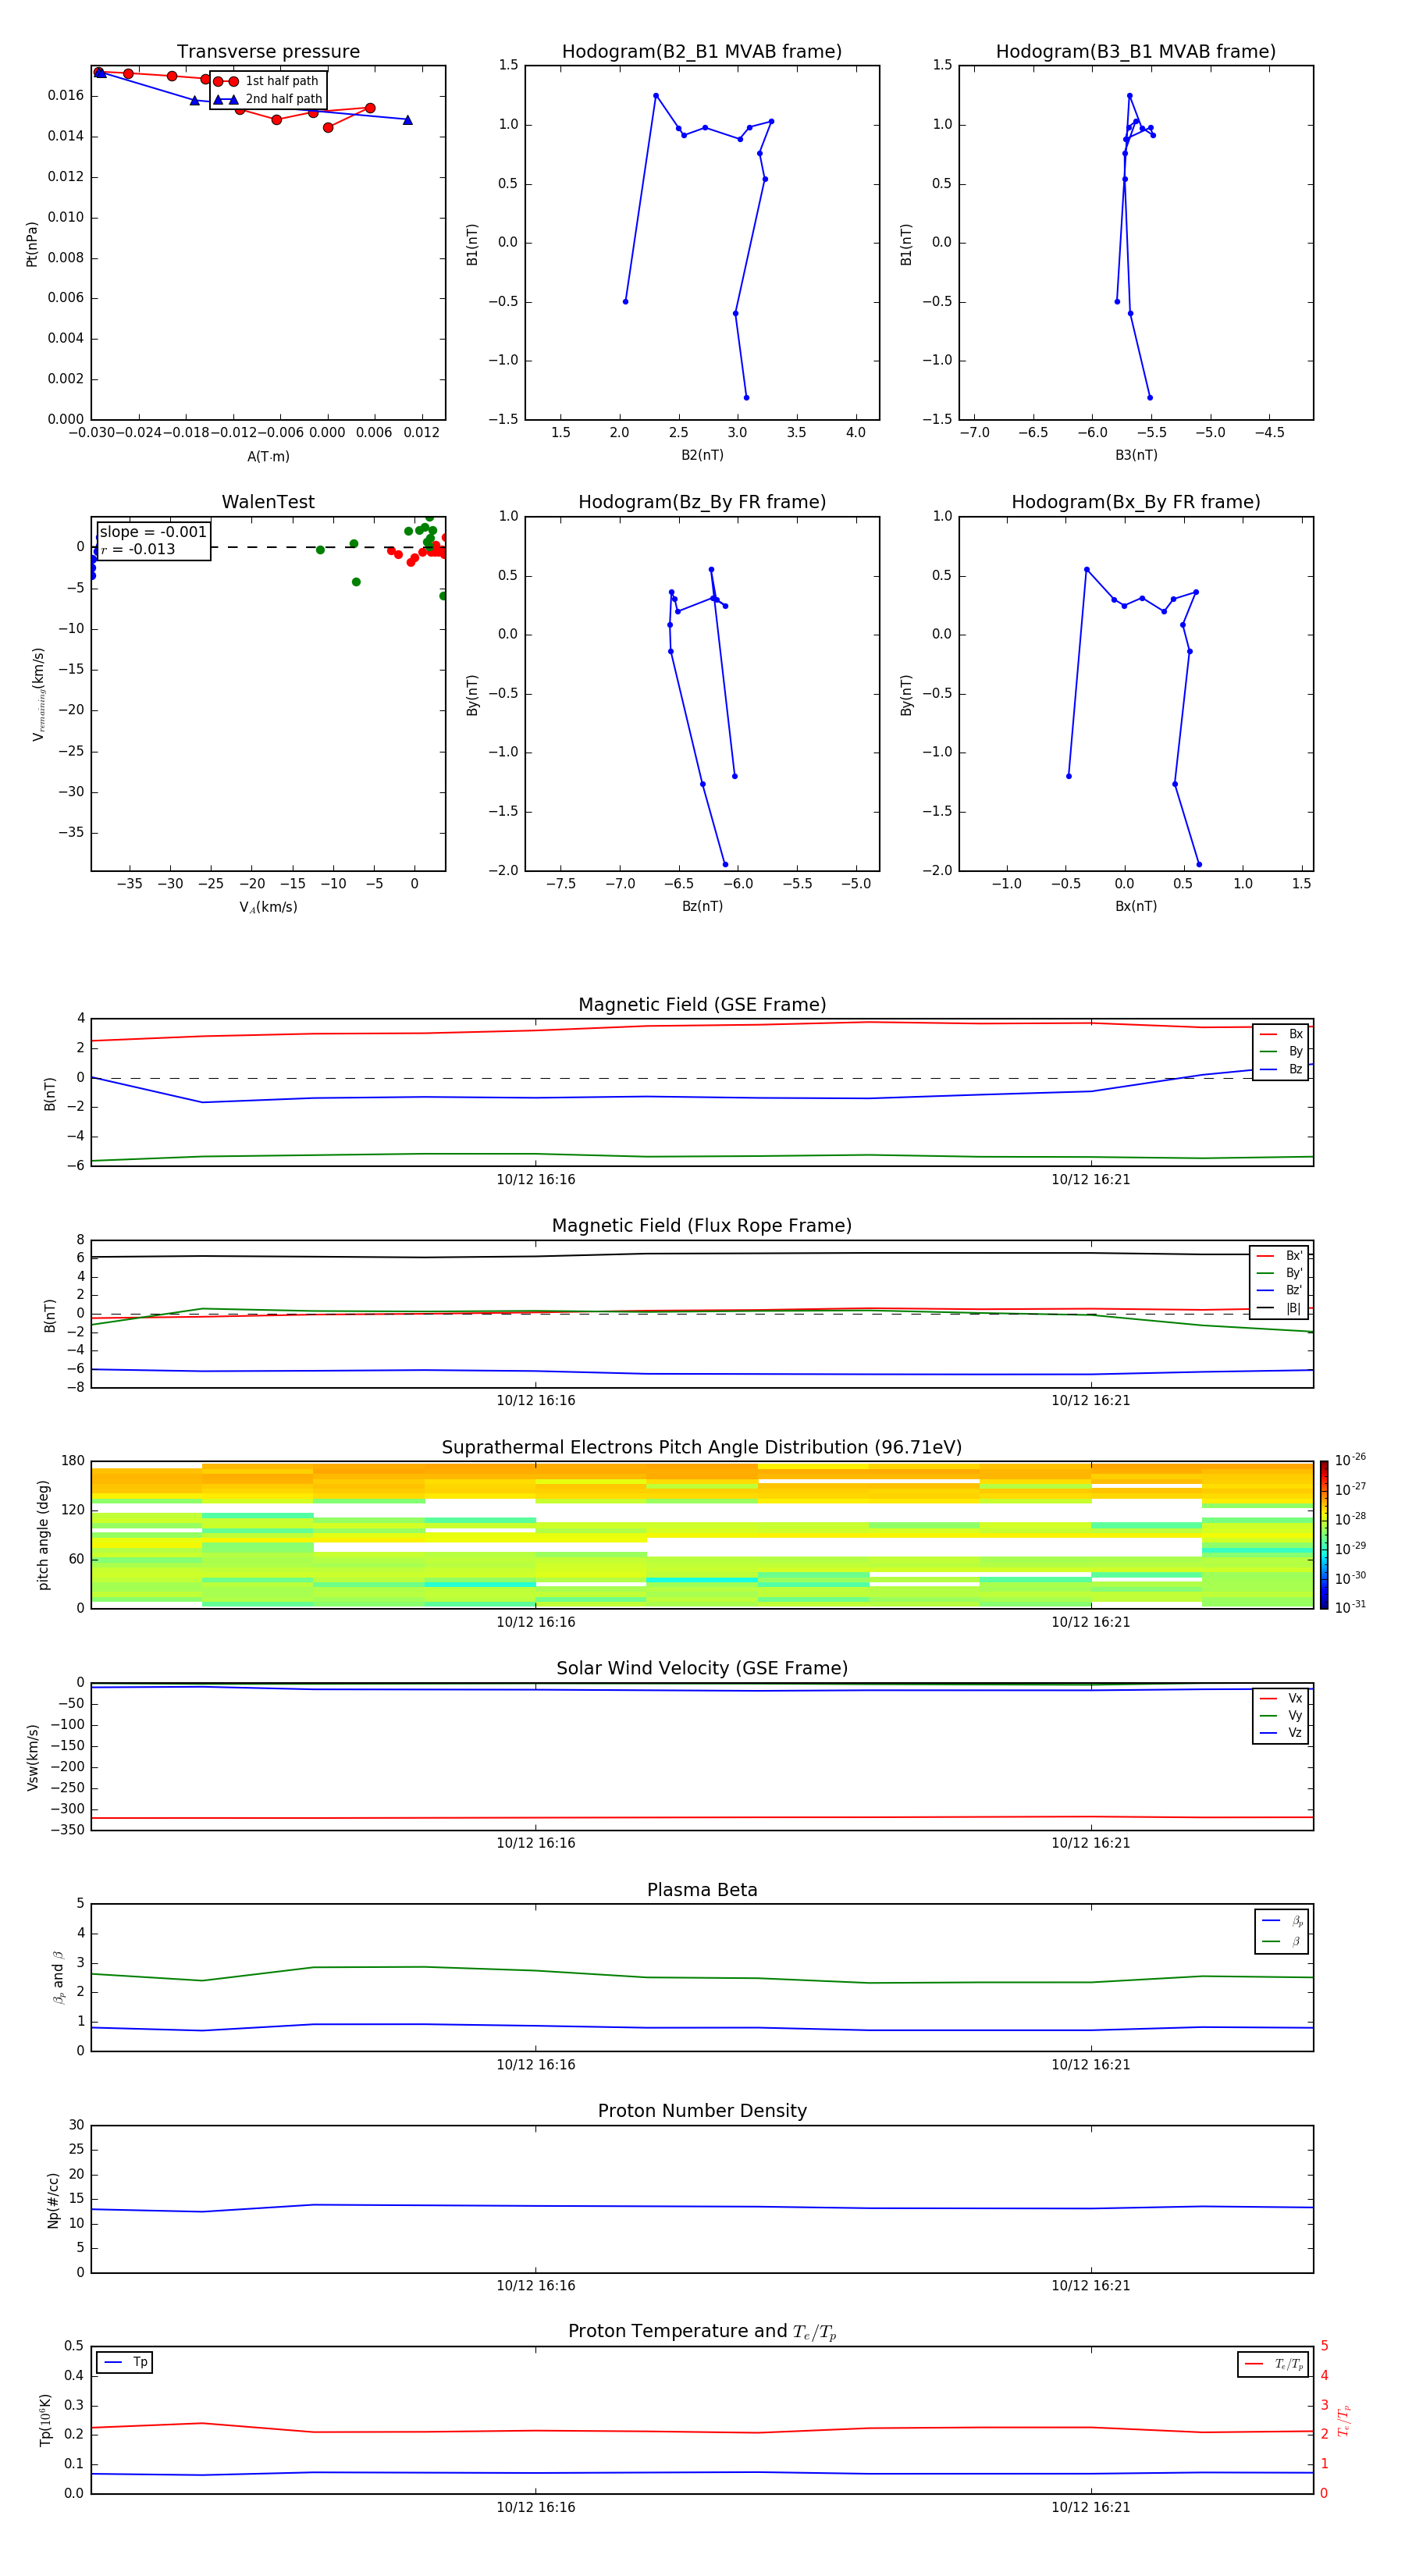
Task: Click the "Solar Wind Velocity (GSE Frame)" title
Action: click(701, 1668)
